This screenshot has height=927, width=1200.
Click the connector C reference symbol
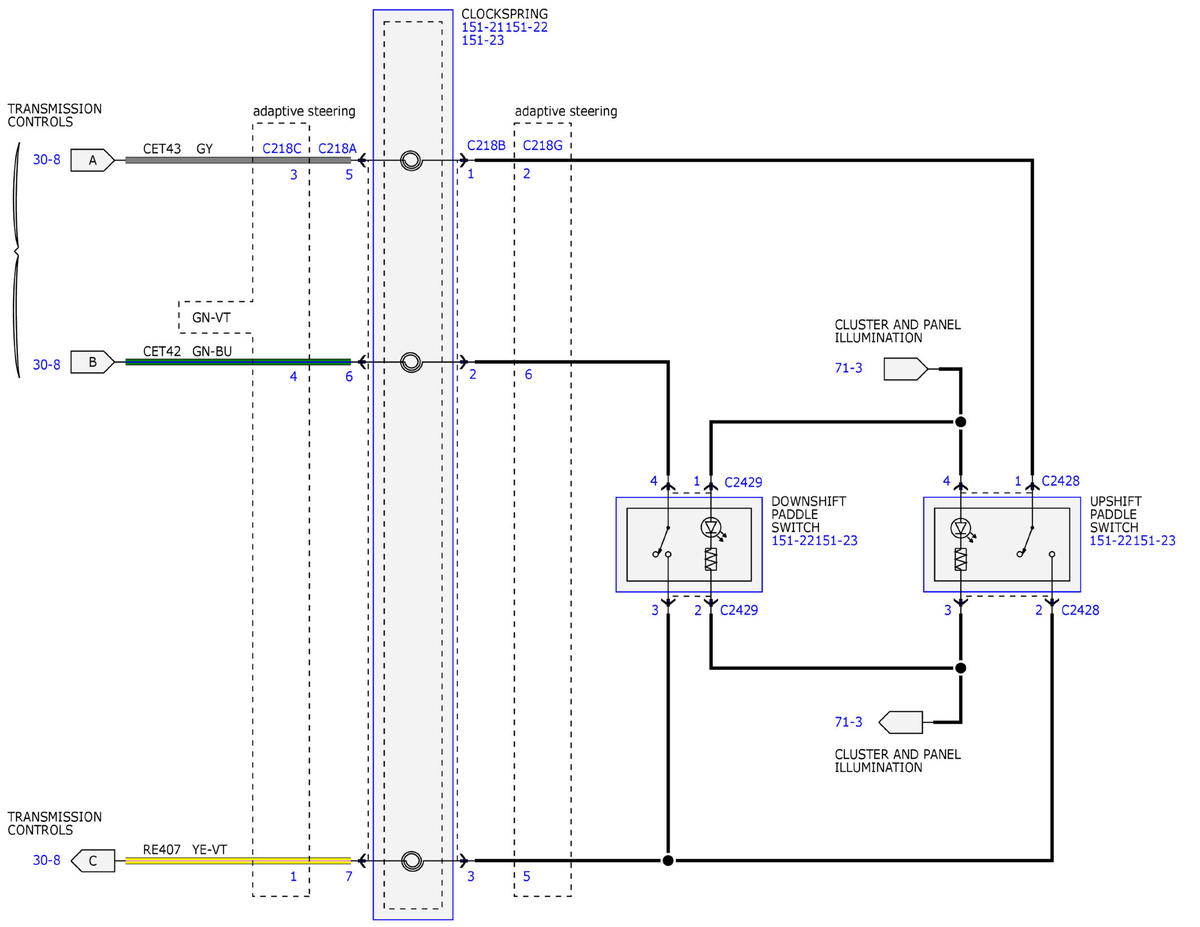(92, 860)
